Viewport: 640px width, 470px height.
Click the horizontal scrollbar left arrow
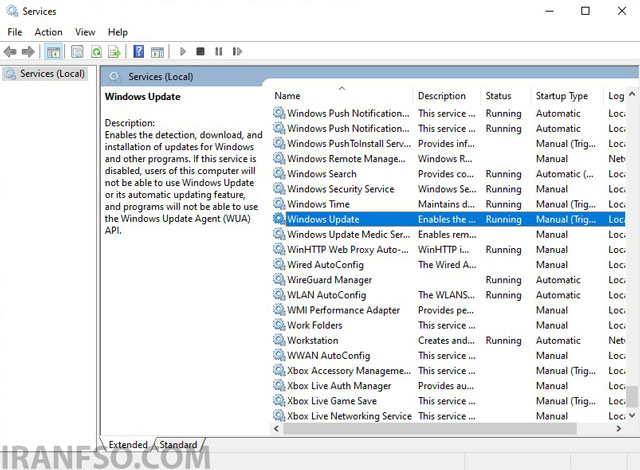276,428
